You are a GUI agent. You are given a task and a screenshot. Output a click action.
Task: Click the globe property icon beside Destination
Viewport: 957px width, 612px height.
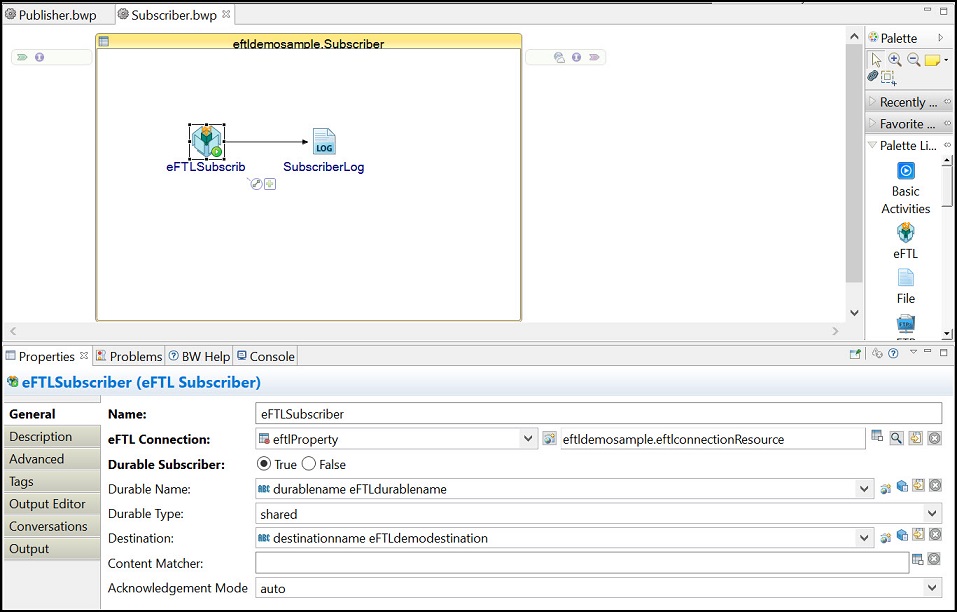(x=886, y=538)
